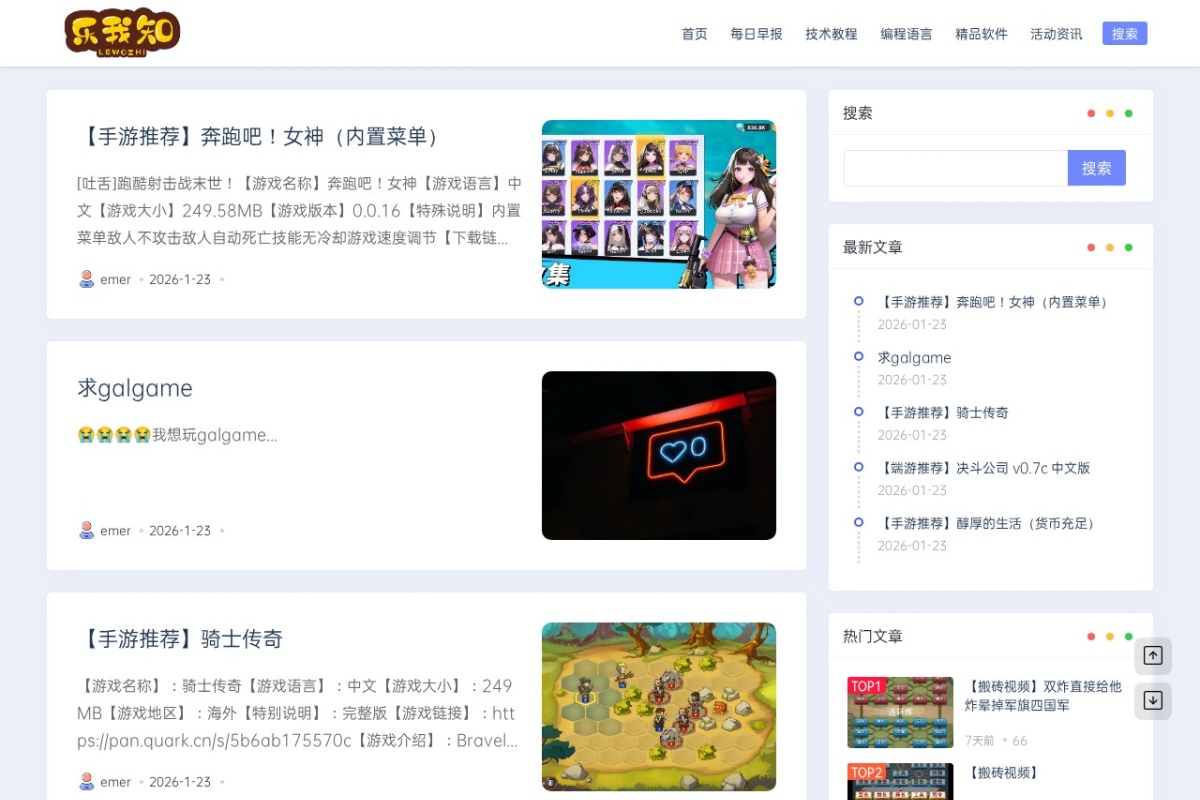1200x800 pixels.
Task: Click the avatar icon on the 求galgame post
Action: (85, 530)
